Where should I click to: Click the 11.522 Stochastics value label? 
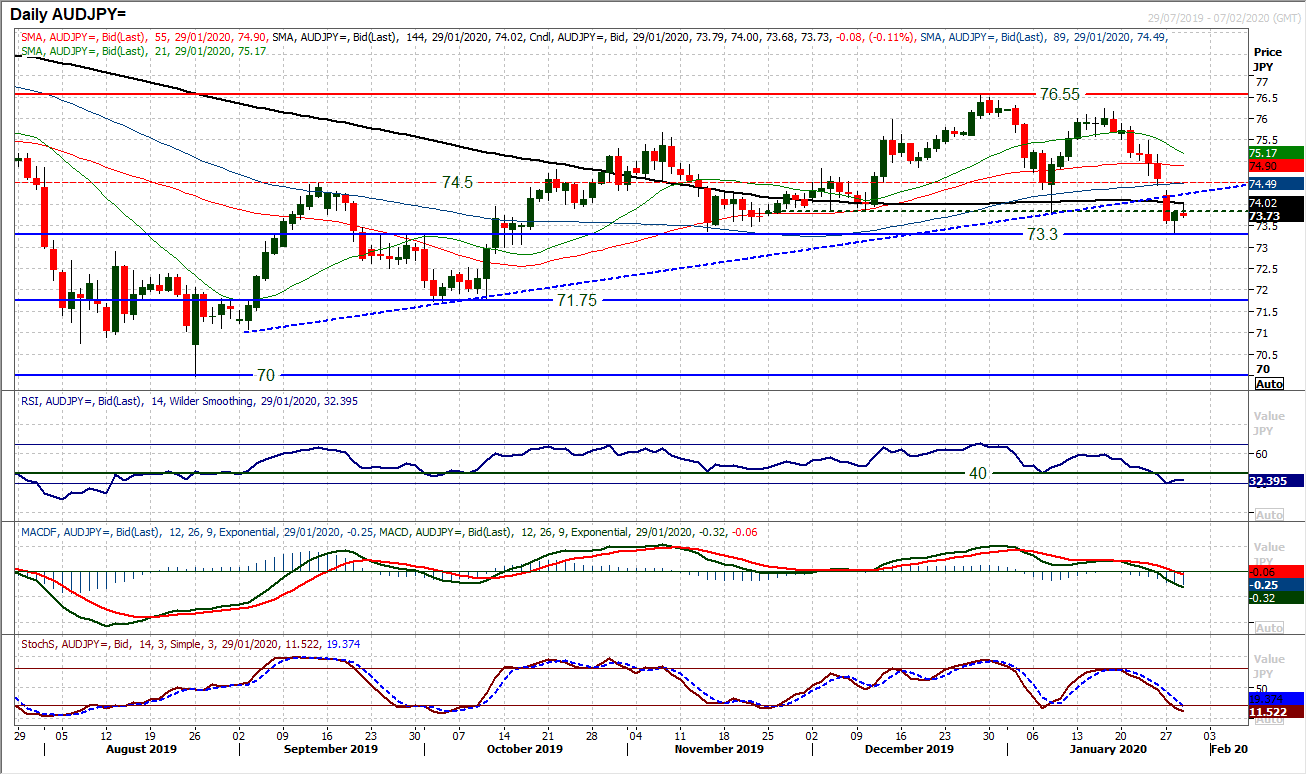click(1269, 712)
